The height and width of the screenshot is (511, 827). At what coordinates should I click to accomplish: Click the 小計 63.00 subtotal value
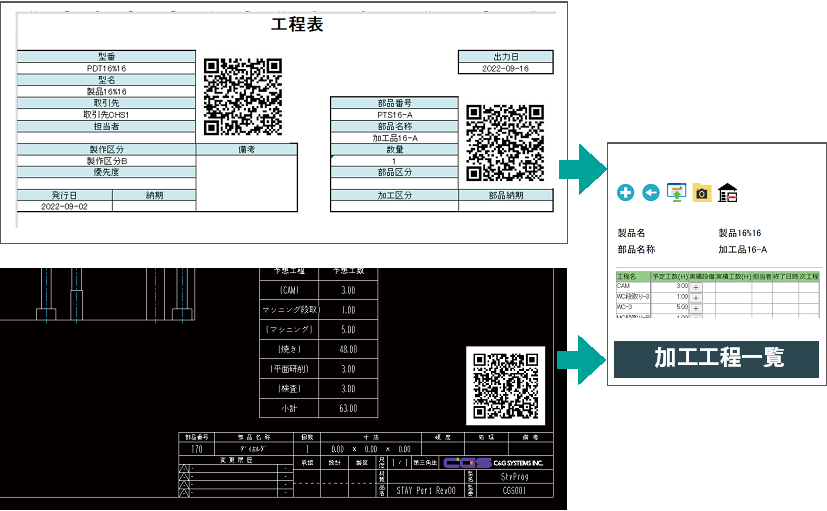[x=348, y=408]
